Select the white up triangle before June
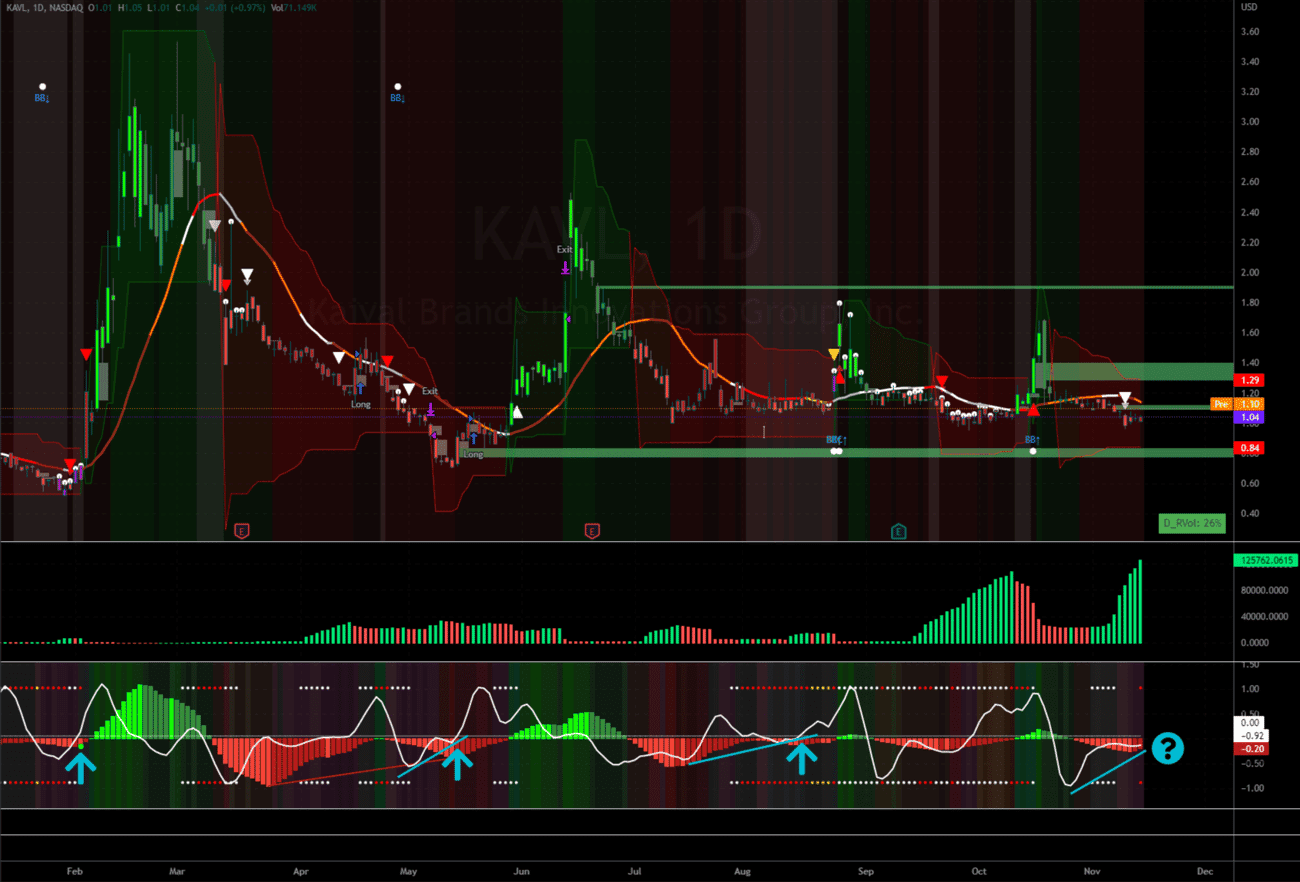Screen dimensions: 1300x882 (x=517, y=411)
